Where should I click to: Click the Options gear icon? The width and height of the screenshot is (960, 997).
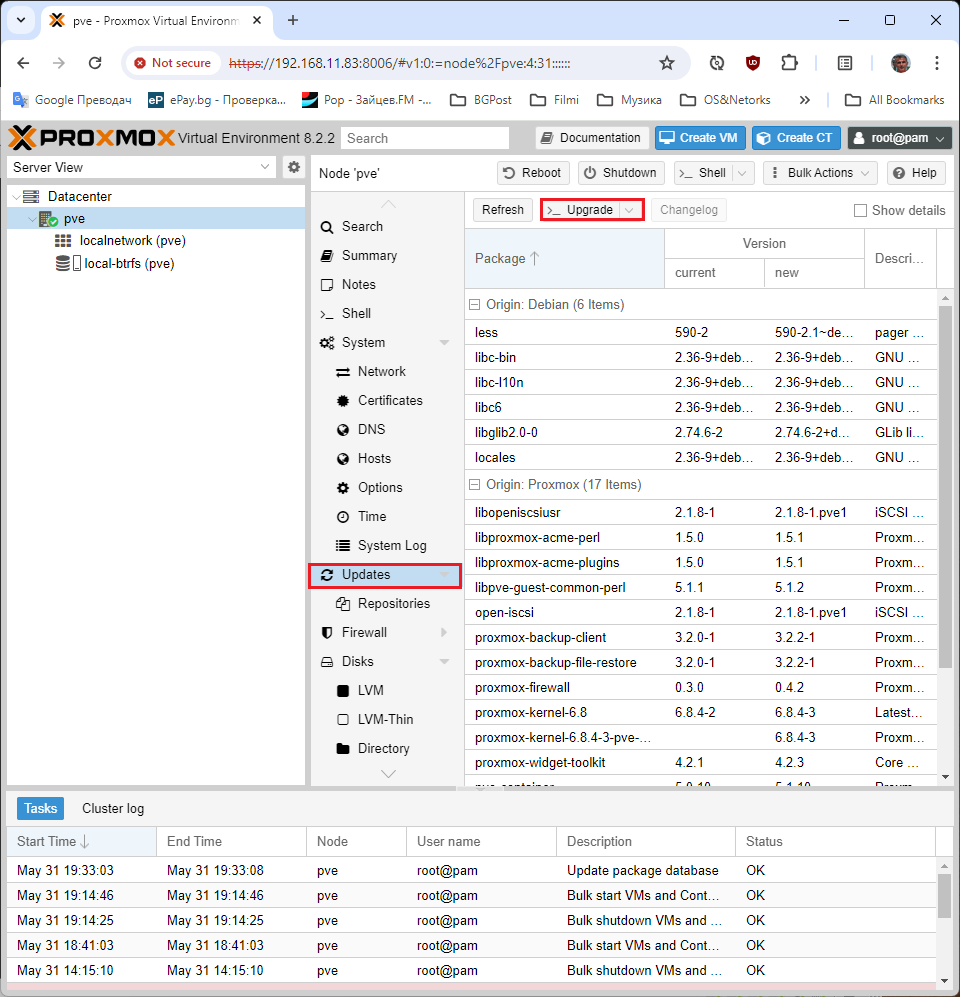pyautogui.click(x=343, y=488)
